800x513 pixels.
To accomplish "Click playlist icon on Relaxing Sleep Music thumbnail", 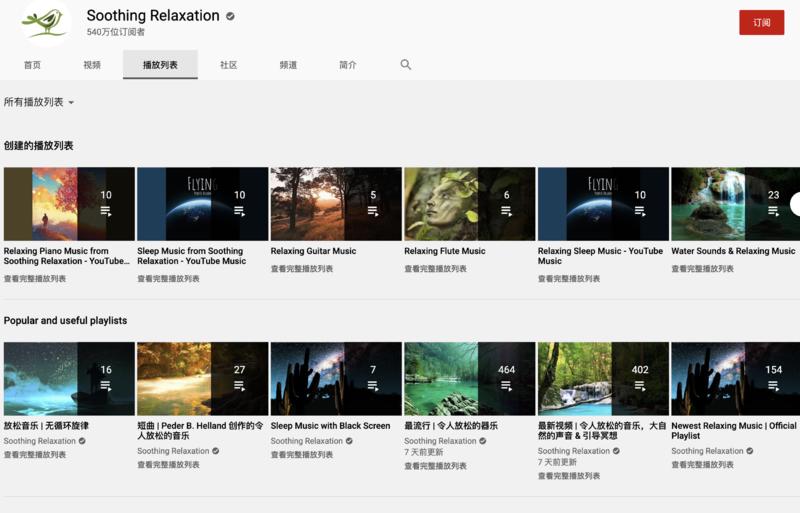I will point(640,211).
